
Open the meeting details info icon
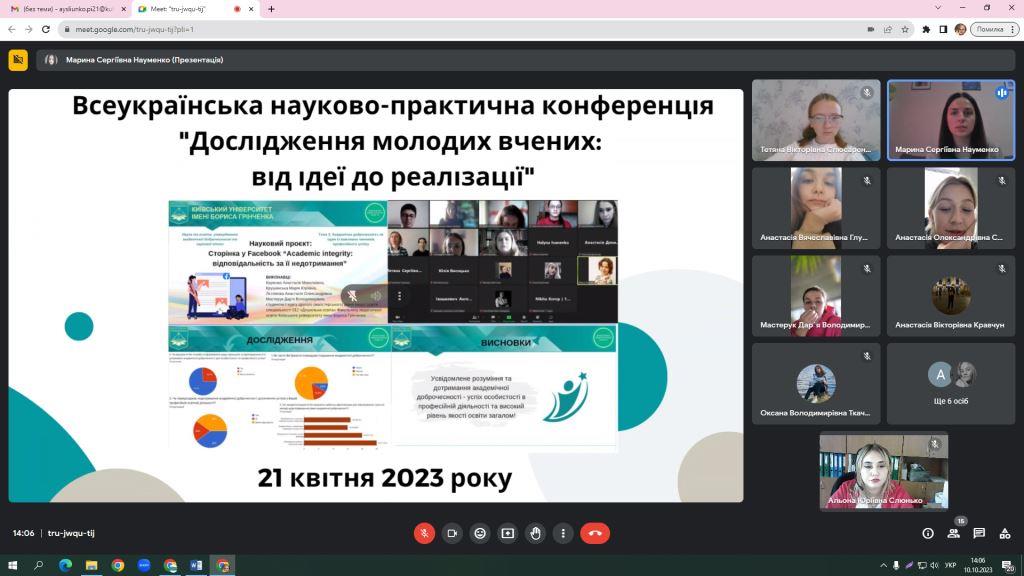click(x=928, y=533)
